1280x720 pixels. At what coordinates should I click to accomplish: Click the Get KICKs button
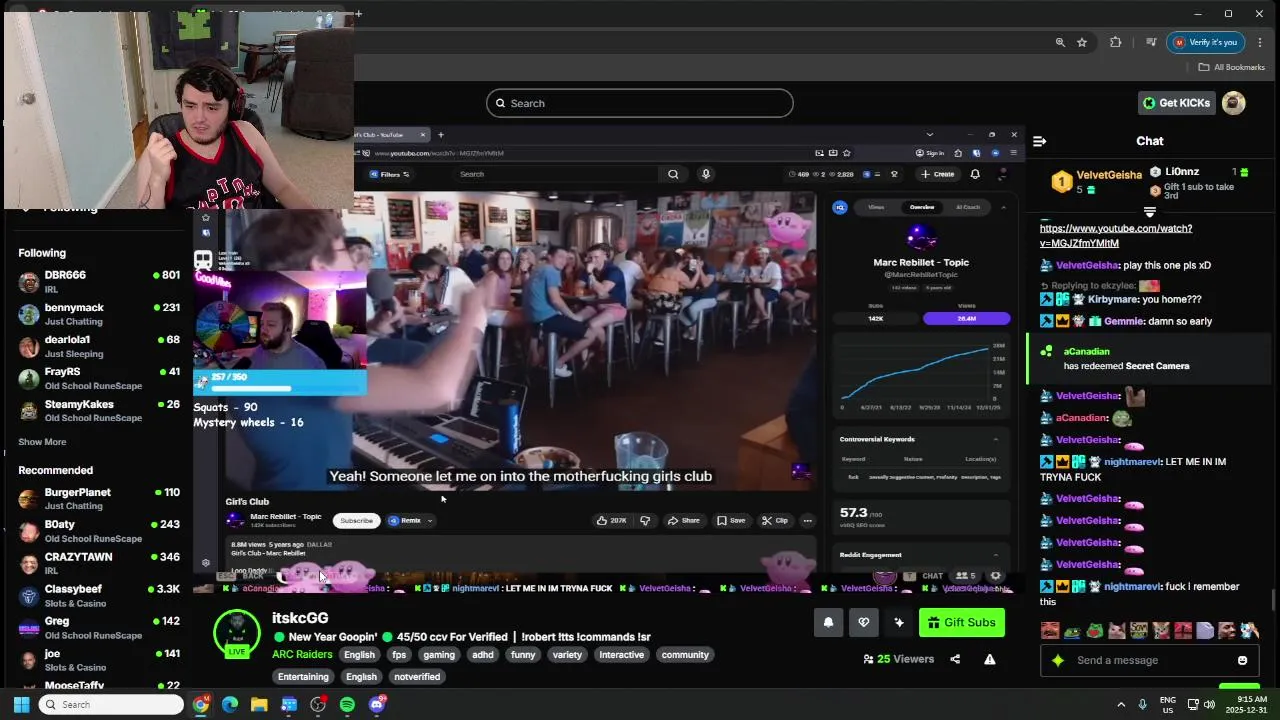1177,103
